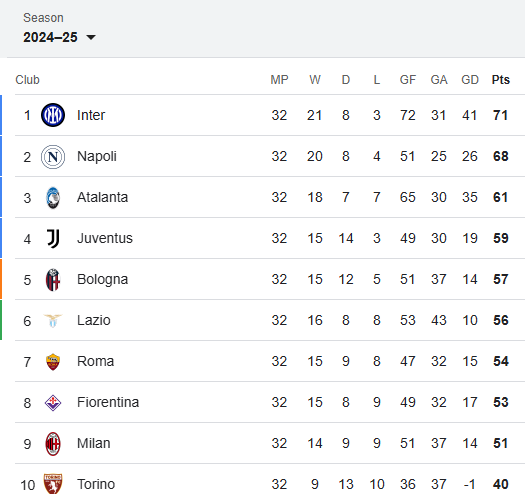
Task: Click the Fiorentina team name
Action: 108,403
